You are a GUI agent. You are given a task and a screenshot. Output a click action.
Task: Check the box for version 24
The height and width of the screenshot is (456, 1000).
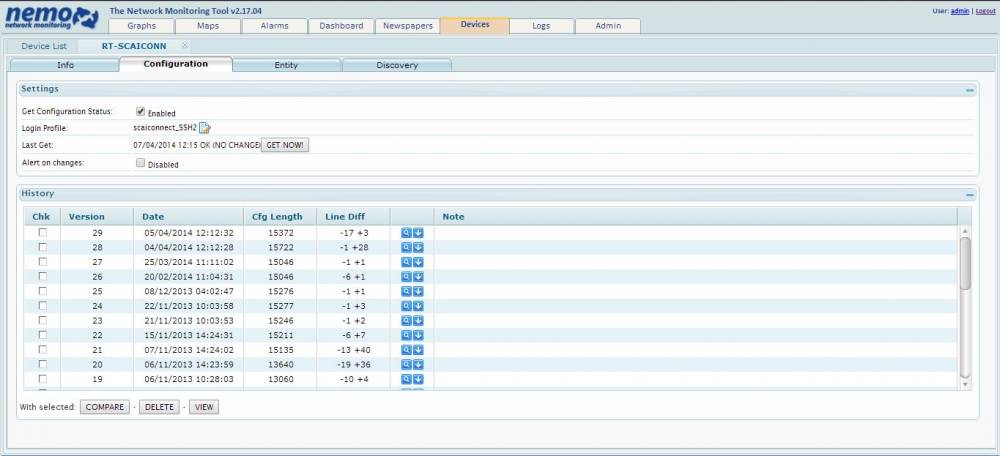tap(43, 305)
